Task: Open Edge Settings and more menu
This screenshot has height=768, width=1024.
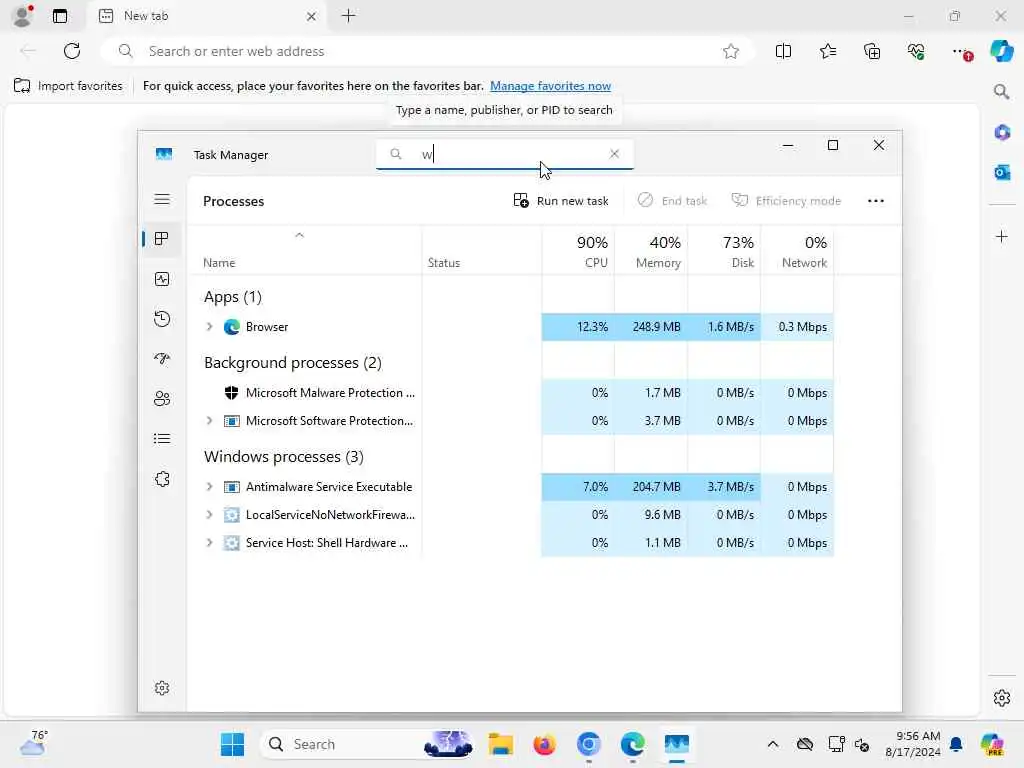Action: tap(961, 52)
